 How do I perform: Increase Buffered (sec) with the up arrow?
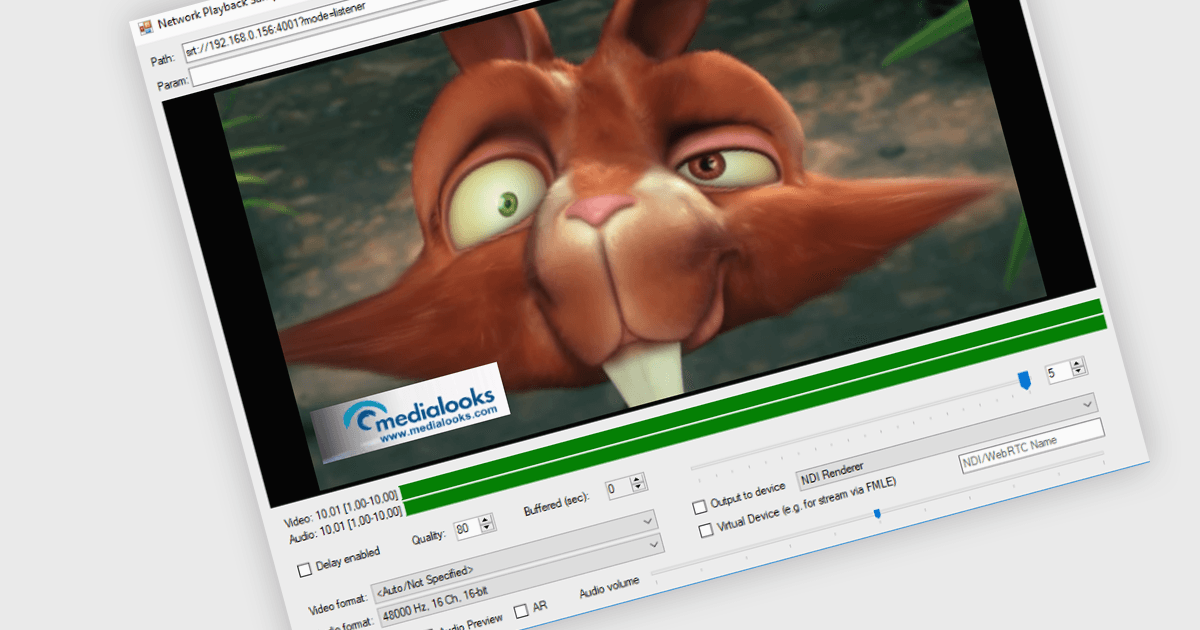(x=637, y=478)
